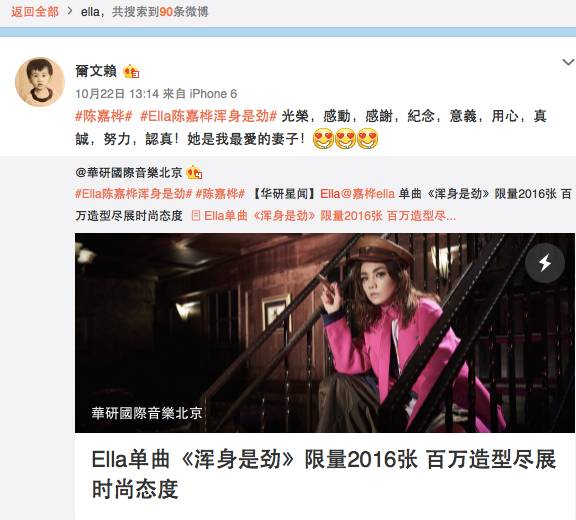Click the breadcrumb arrow after 返回全部
The width and height of the screenshot is (576, 520).
[x=70, y=12]
